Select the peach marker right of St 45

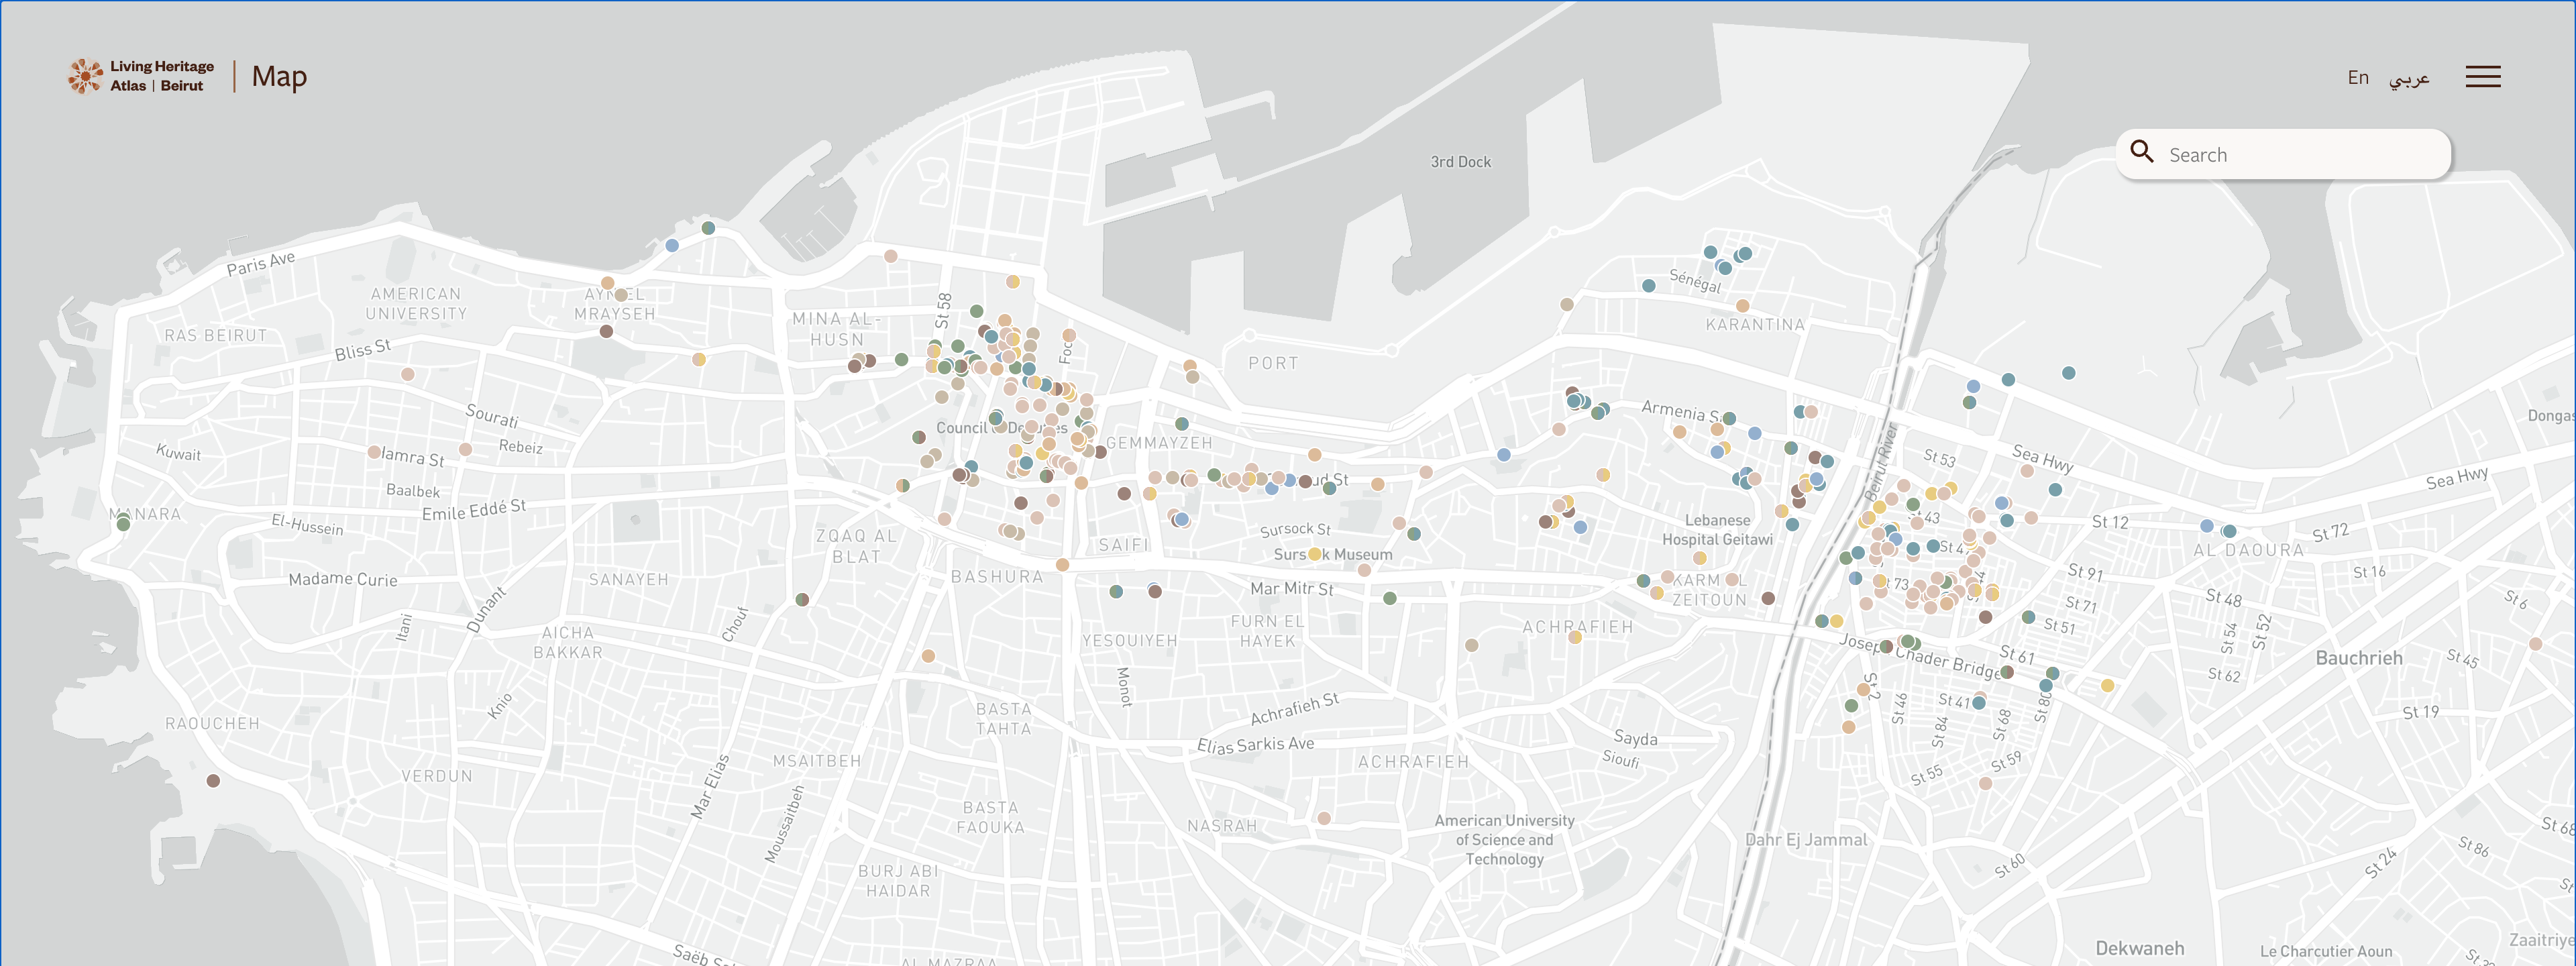click(2535, 644)
